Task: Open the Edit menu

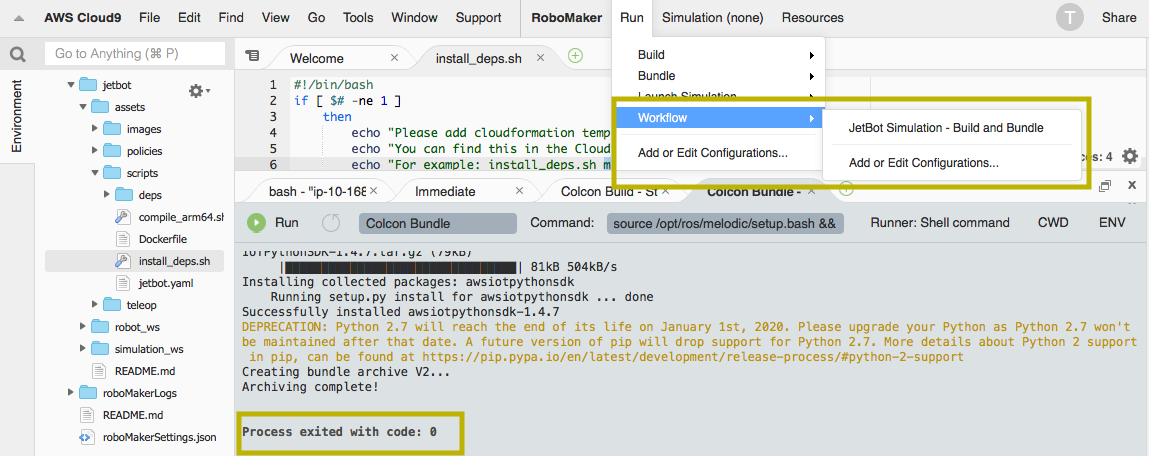Action: (189, 18)
